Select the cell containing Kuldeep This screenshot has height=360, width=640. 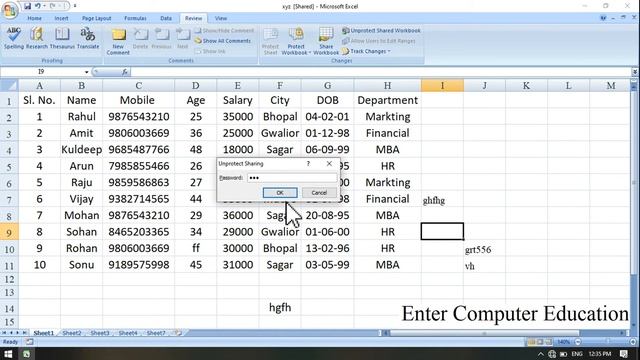click(82, 150)
